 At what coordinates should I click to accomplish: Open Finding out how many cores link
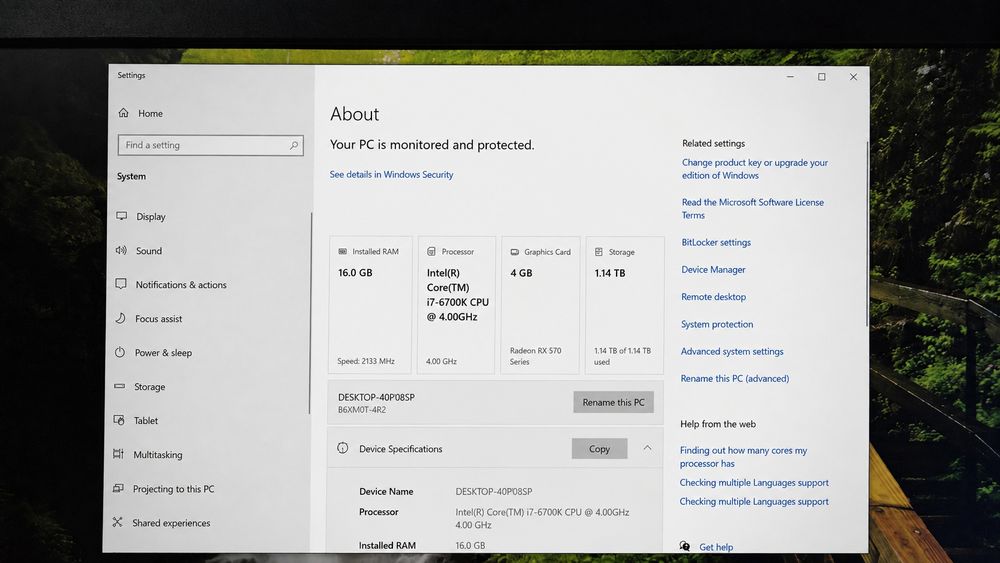click(743, 457)
